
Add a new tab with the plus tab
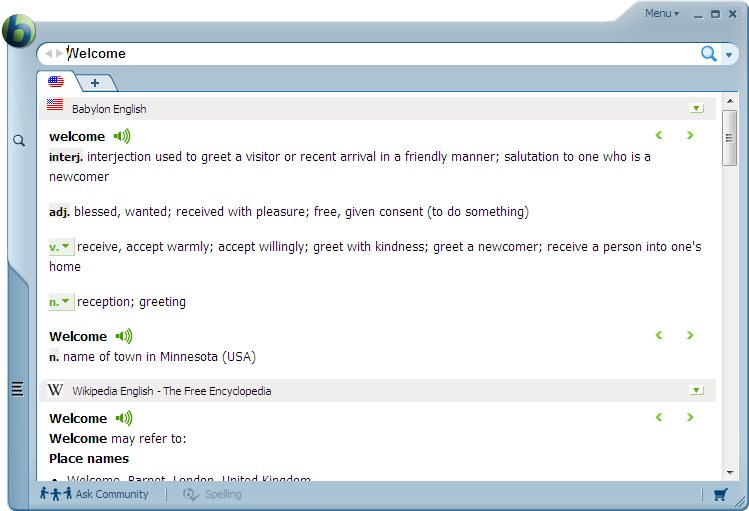tap(95, 83)
